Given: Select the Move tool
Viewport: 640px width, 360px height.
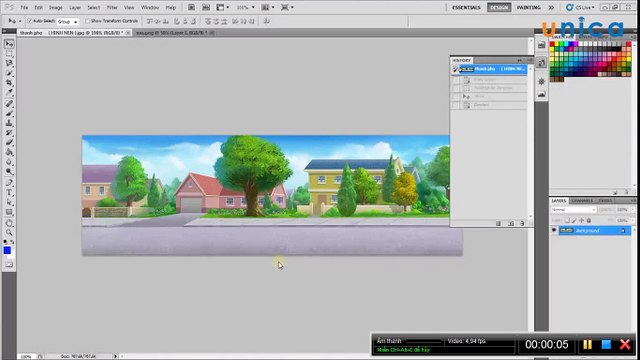Looking at the screenshot, I should (9, 44).
